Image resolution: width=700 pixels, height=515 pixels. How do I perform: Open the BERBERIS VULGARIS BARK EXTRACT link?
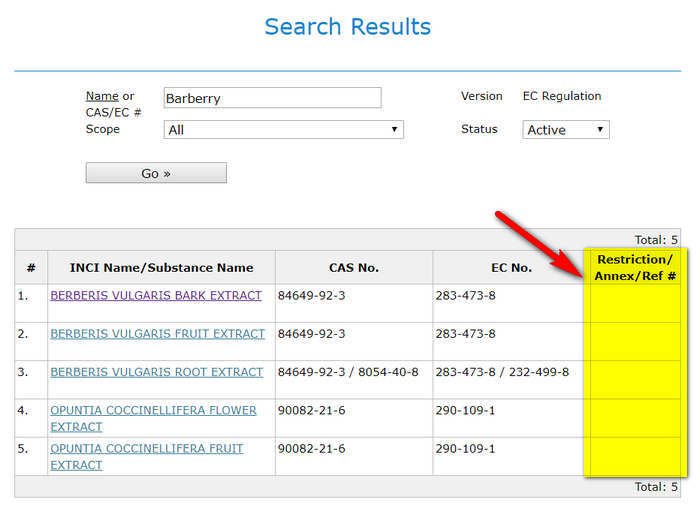156,295
